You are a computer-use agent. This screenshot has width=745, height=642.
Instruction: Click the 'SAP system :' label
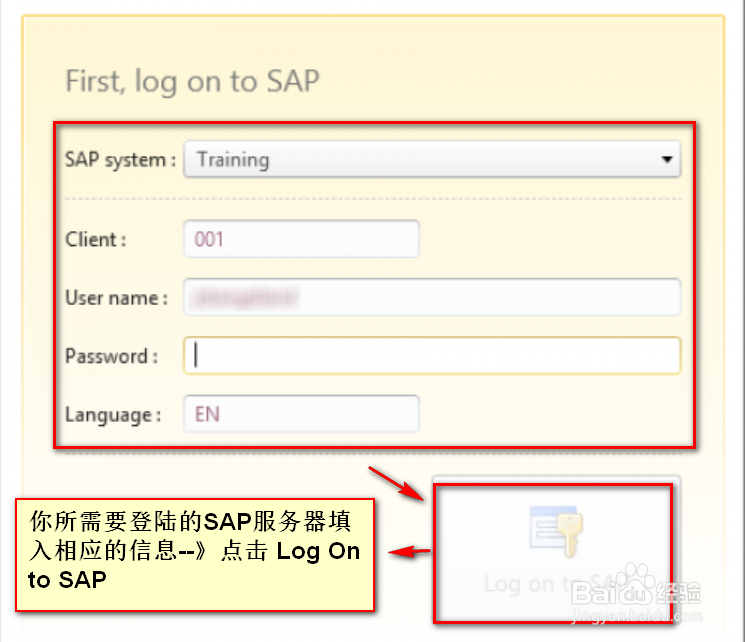click(x=121, y=160)
